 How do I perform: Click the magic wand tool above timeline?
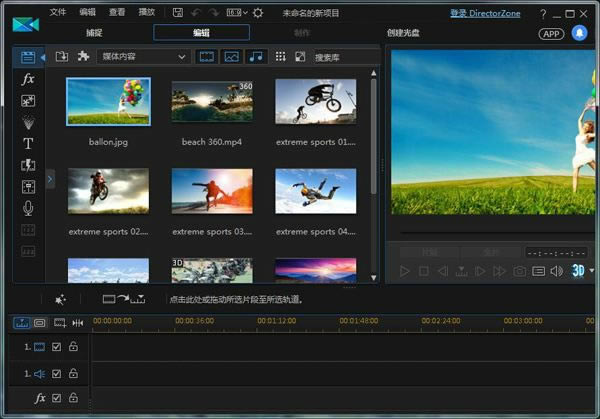click(60, 299)
